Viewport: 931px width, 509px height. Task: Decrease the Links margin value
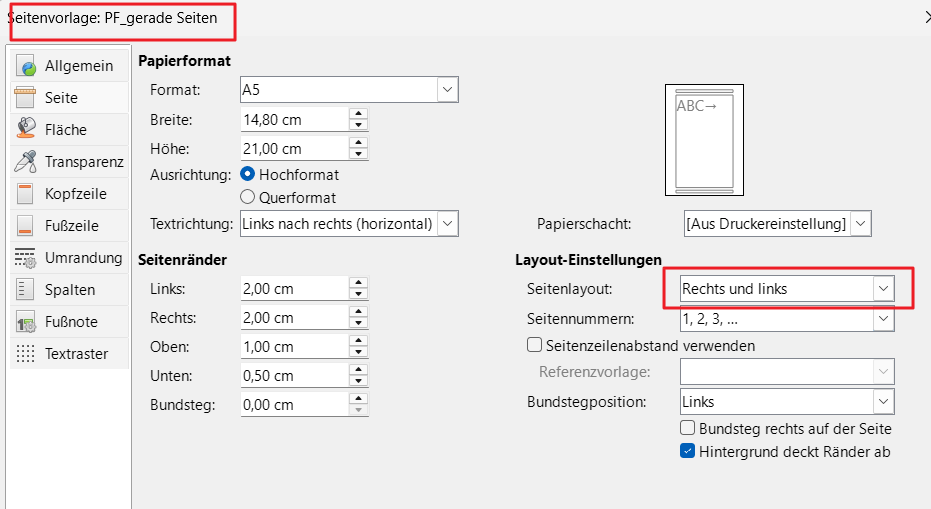358,294
